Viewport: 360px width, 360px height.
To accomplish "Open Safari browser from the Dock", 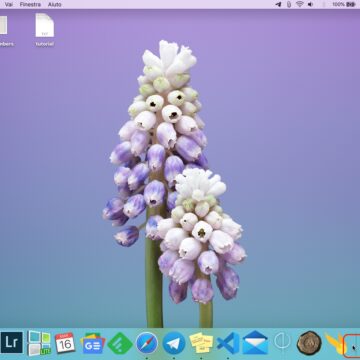I will click(x=147, y=343).
